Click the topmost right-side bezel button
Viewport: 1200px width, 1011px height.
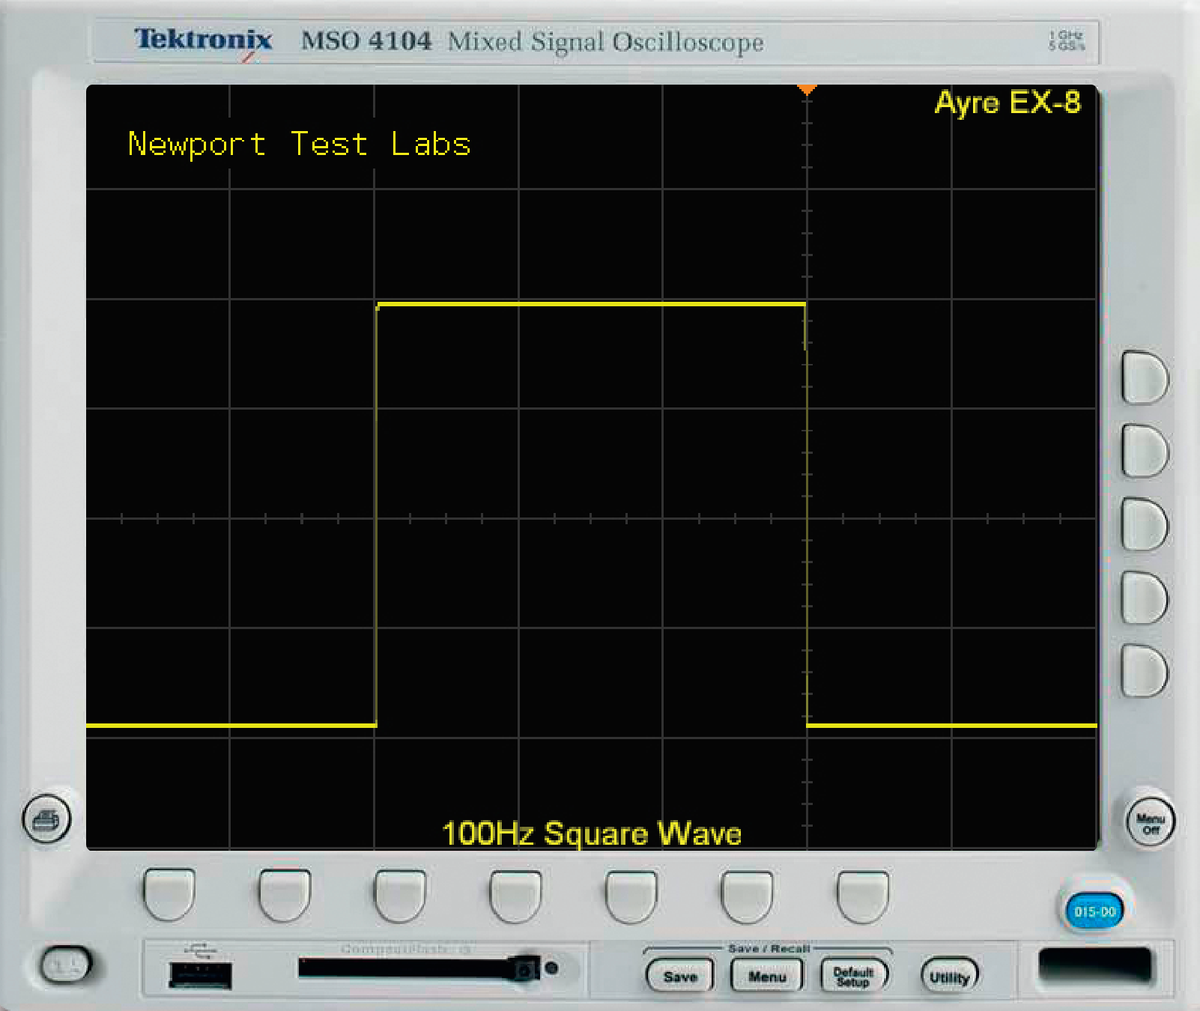click(1144, 377)
